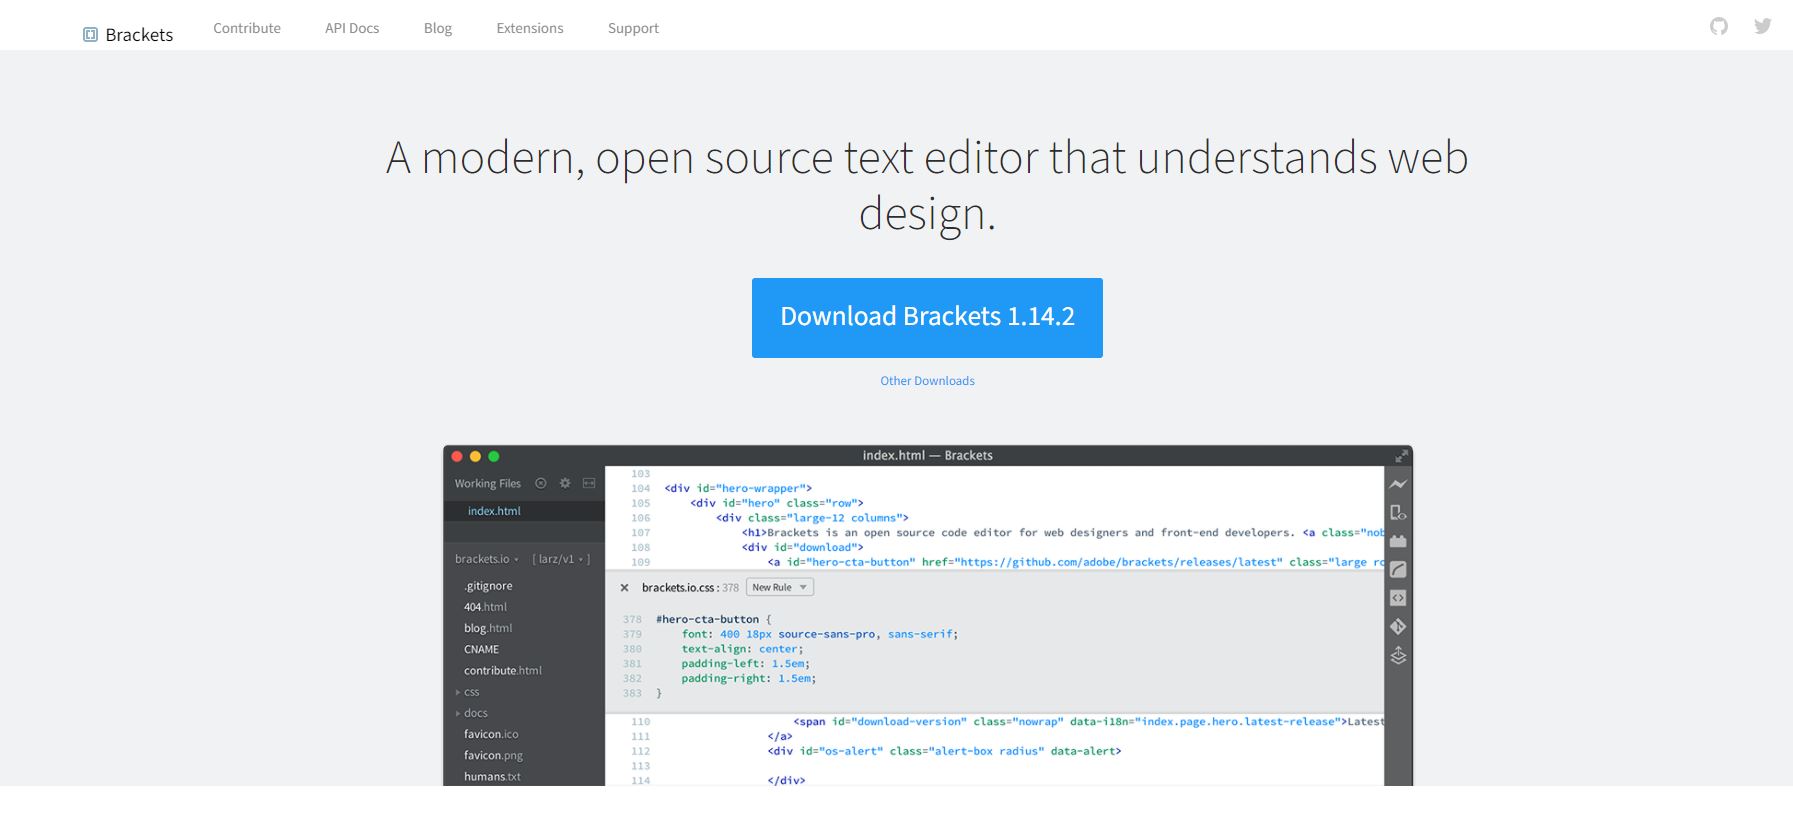Click the yellow macOS window button

coord(475,456)
